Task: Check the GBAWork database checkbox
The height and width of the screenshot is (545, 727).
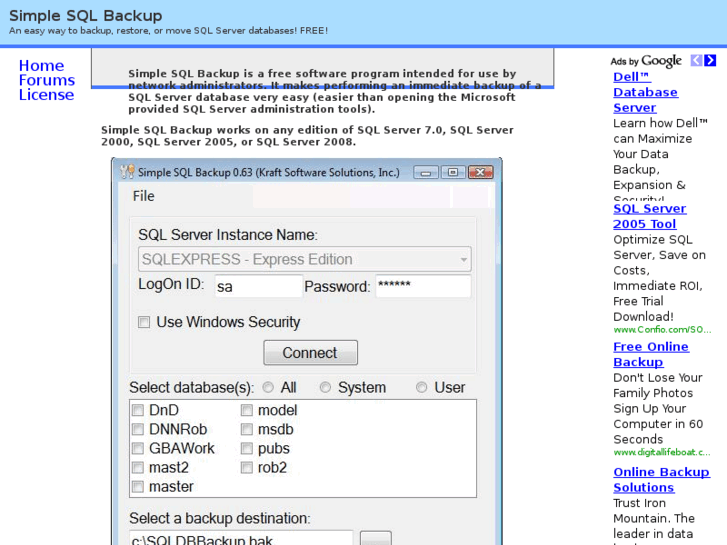Action: [x=138, y=449]
